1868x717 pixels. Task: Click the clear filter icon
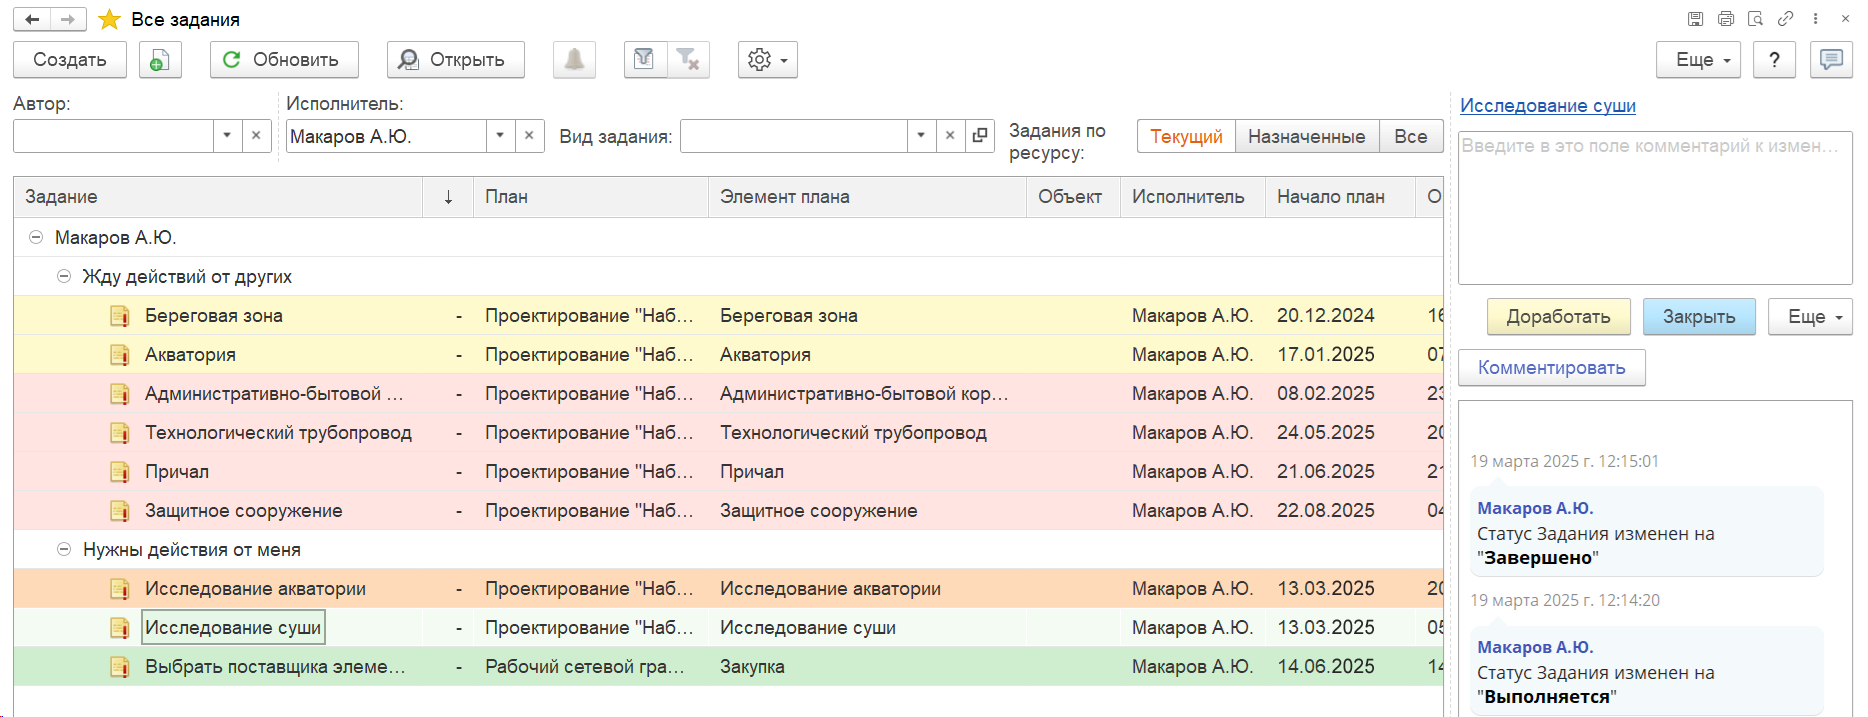(688, 60)
